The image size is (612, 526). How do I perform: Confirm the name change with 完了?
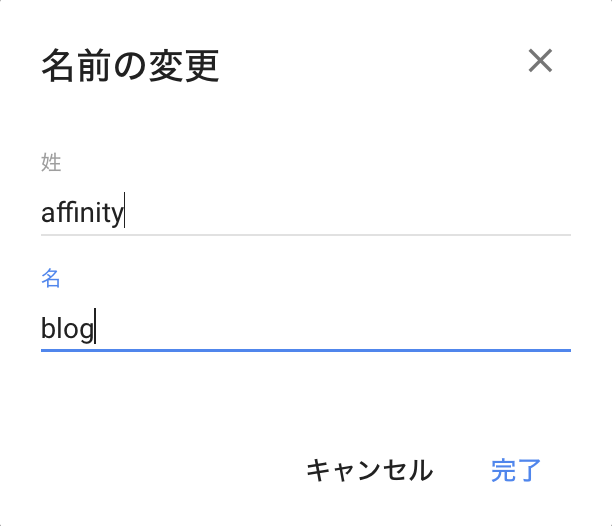point(516,470)
